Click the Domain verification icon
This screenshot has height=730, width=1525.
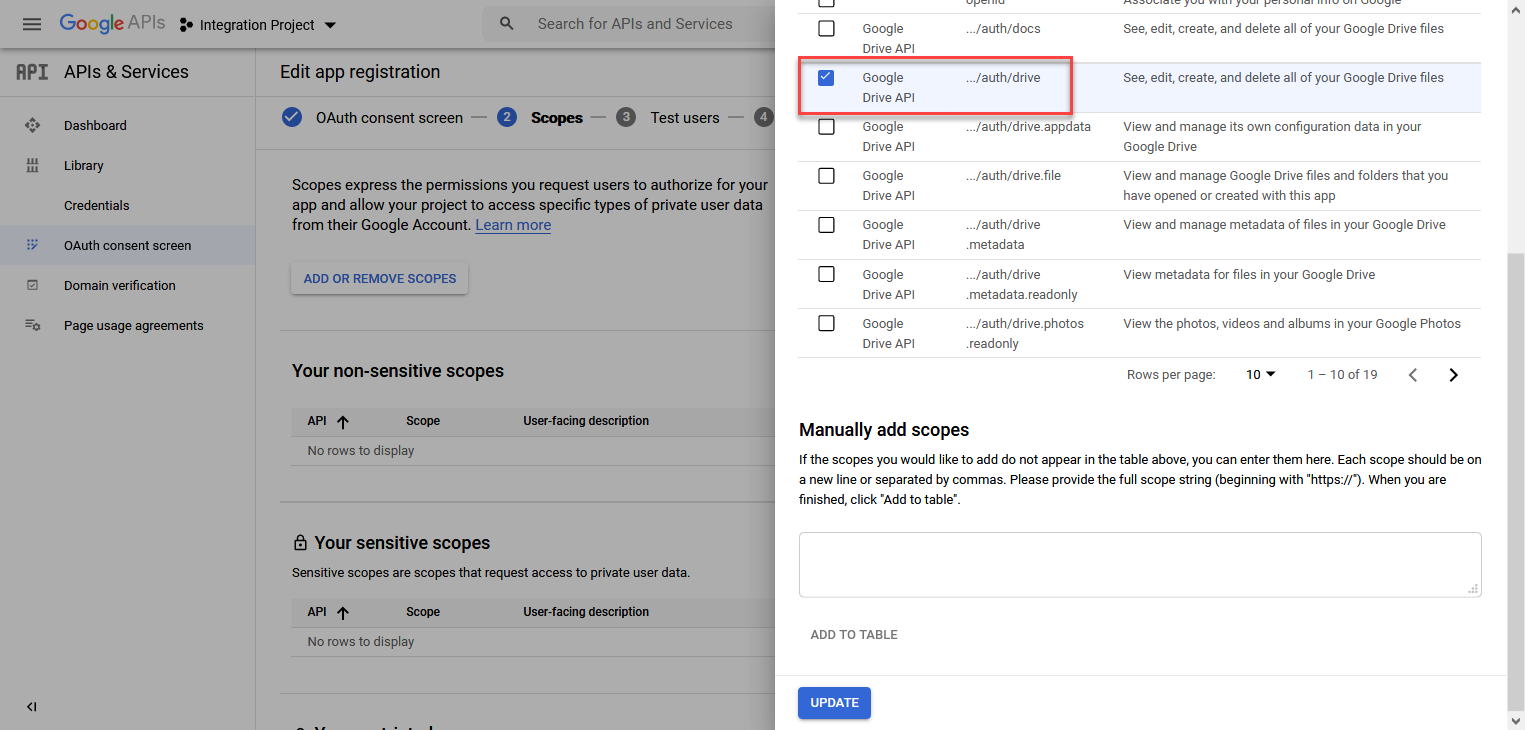click(32, 285)
